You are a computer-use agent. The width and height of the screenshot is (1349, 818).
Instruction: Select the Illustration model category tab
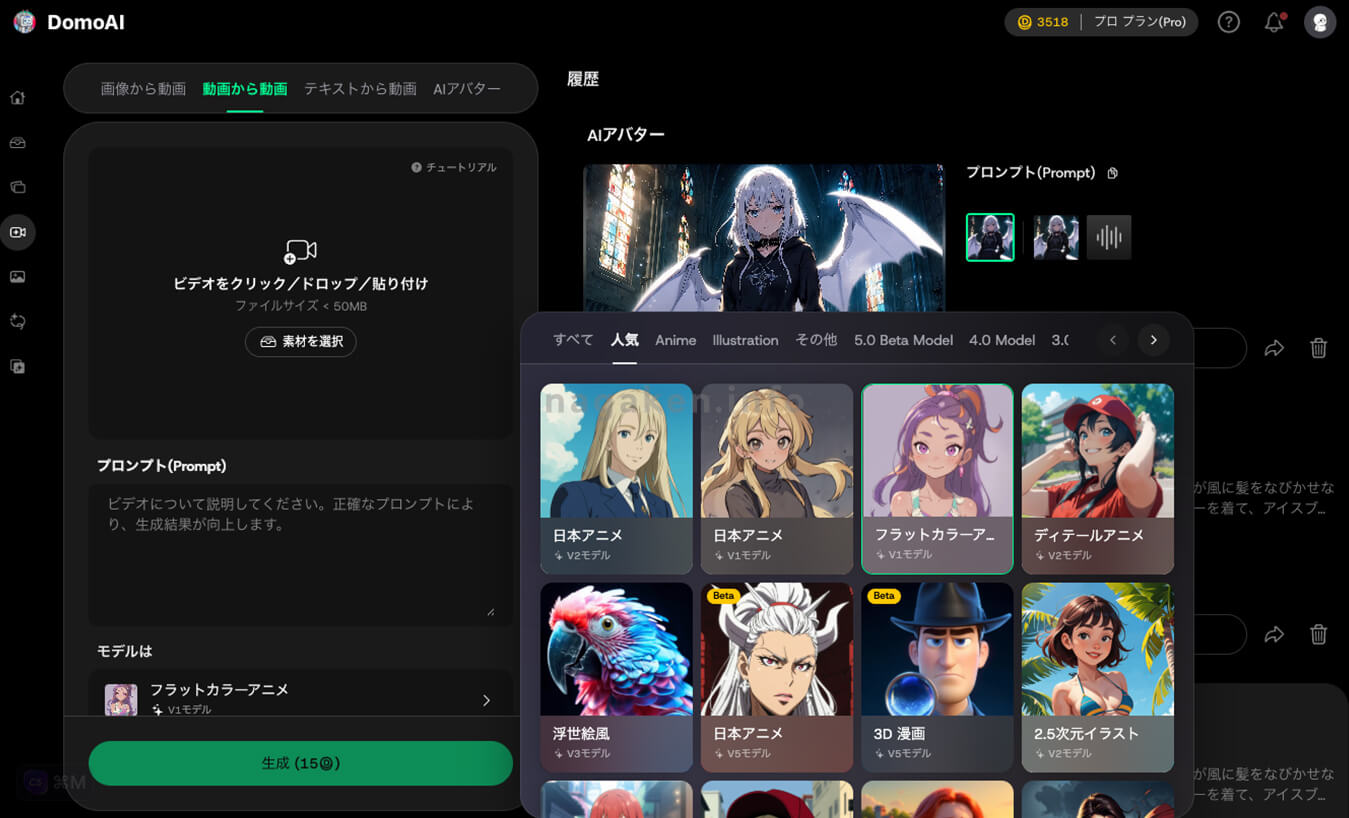tap(745, 340)
